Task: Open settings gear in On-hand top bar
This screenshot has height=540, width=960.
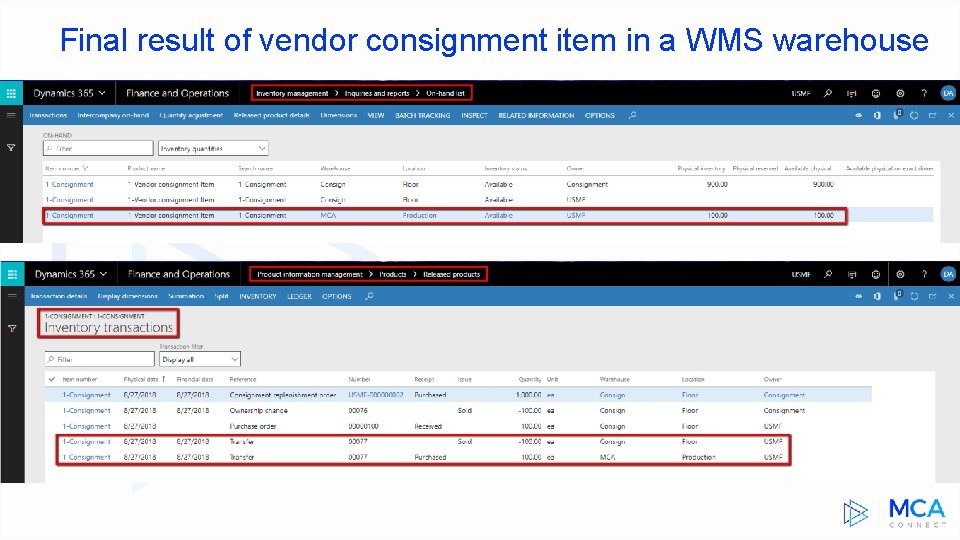Action: point(900,93)
